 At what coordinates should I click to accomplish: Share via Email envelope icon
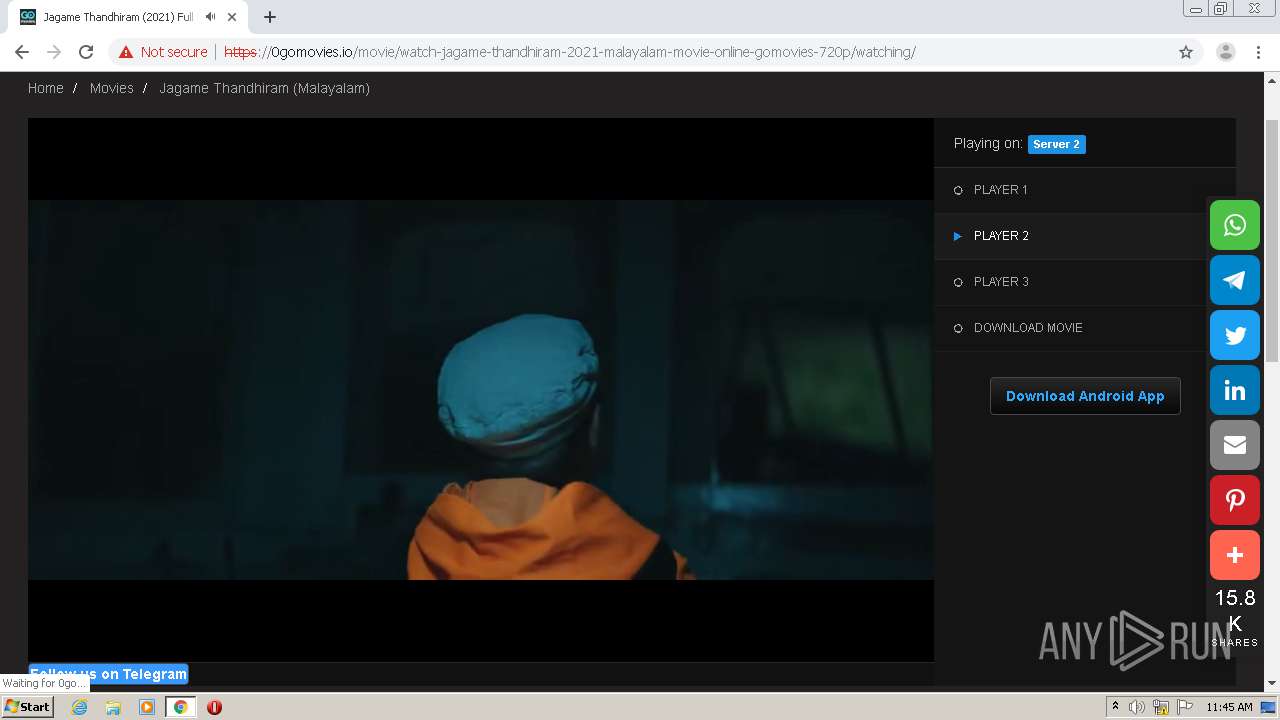[x=1235, y=445]
